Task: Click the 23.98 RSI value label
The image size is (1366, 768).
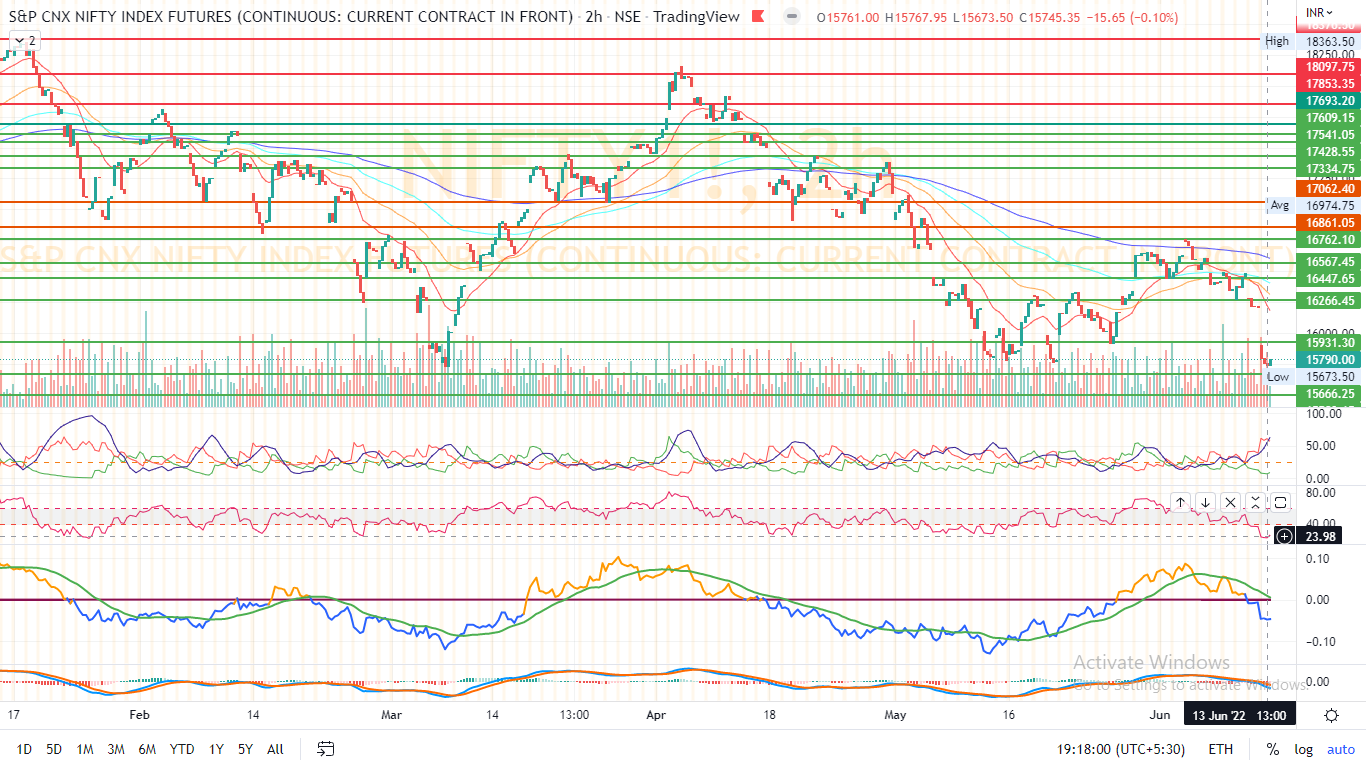Action: 1320,537
